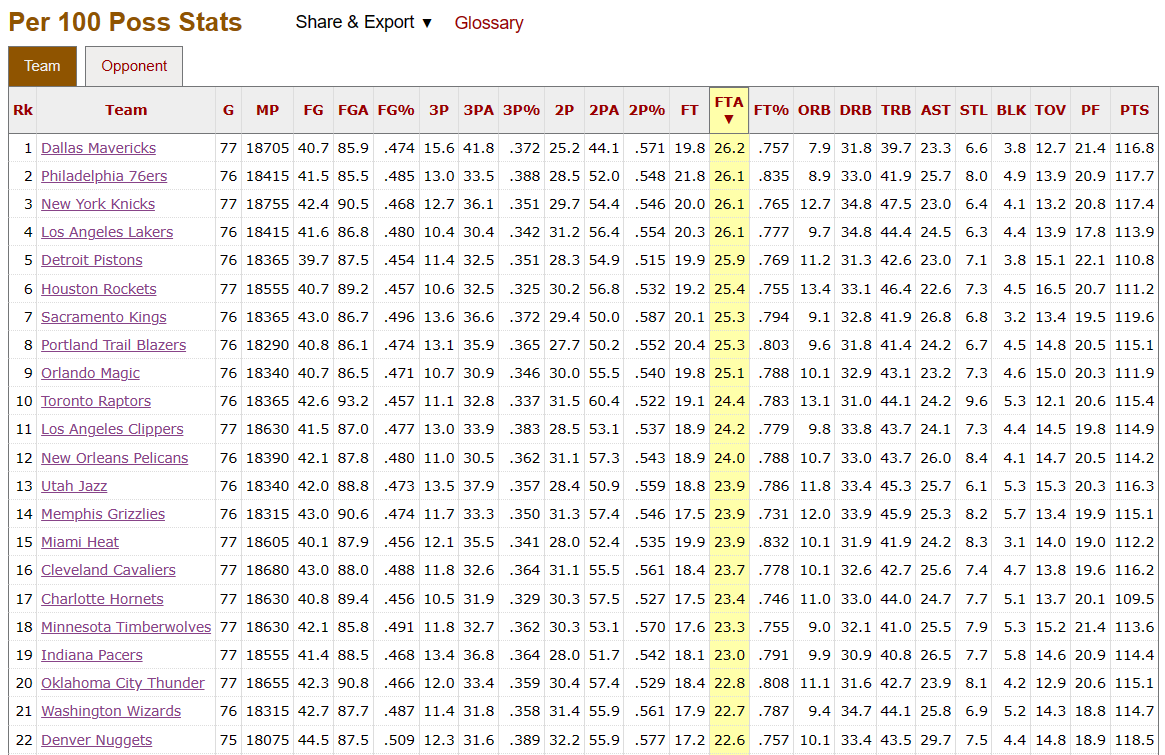Open the New York Knicks link
Image resolution: width=1165 pixels, height=755 pixels.
coord(98,204)
